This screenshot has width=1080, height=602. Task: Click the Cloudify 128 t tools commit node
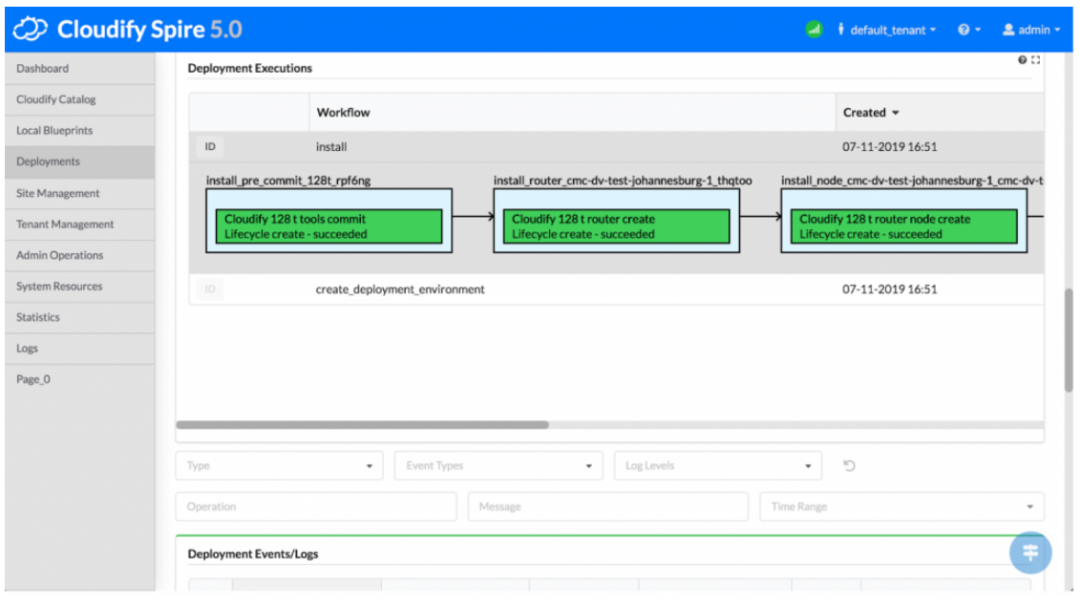[x=329, y=227]
